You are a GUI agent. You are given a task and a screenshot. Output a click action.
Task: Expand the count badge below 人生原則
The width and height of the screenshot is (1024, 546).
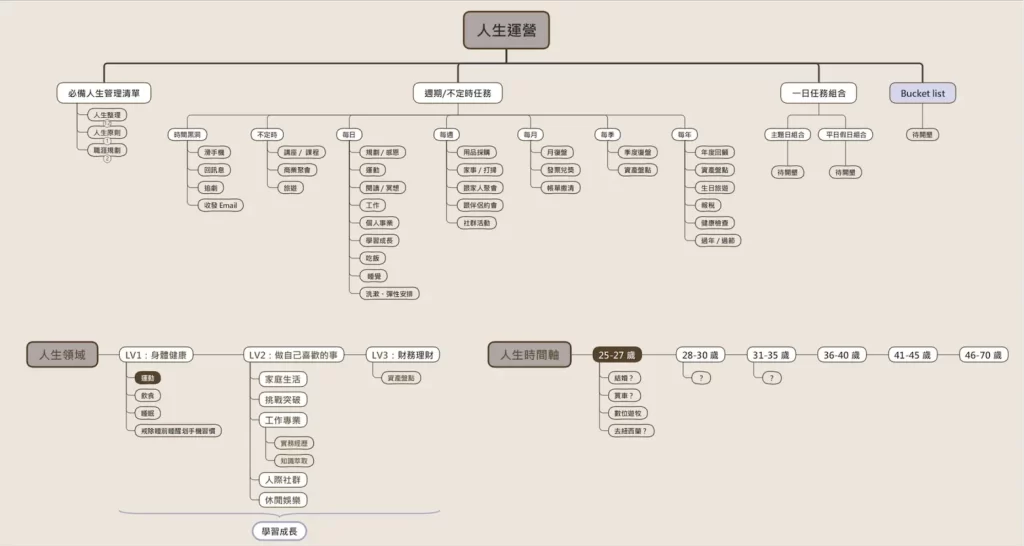point(107,141)
